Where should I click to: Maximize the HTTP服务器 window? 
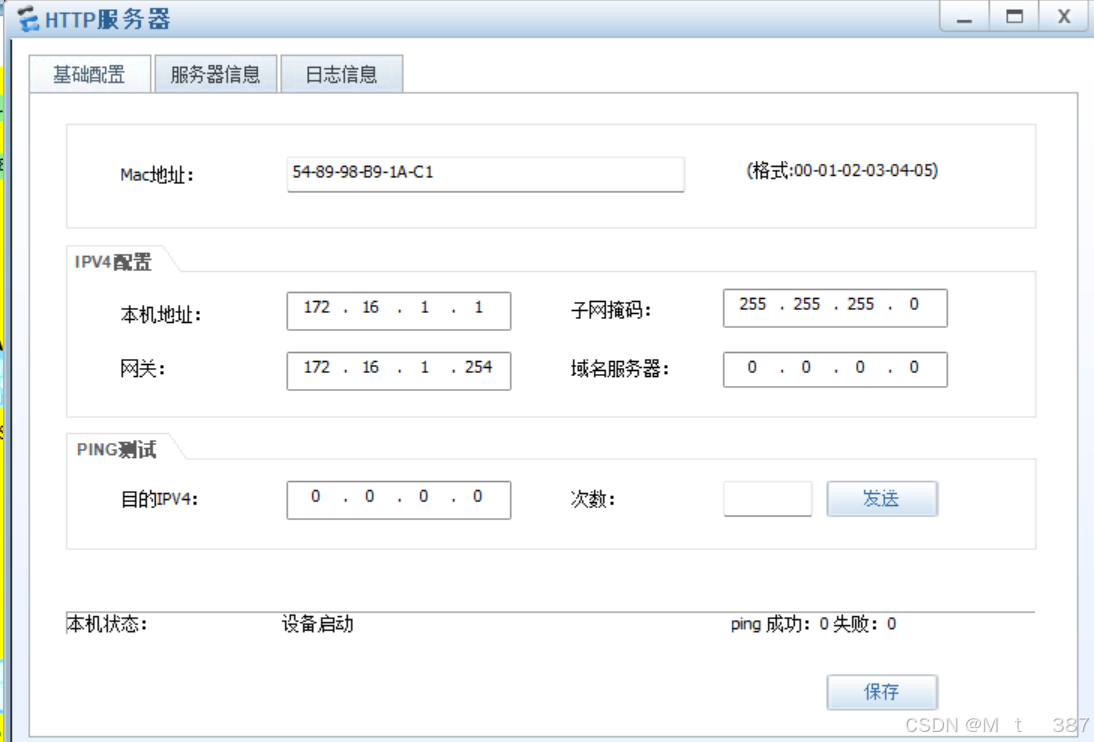(1014, 16)
